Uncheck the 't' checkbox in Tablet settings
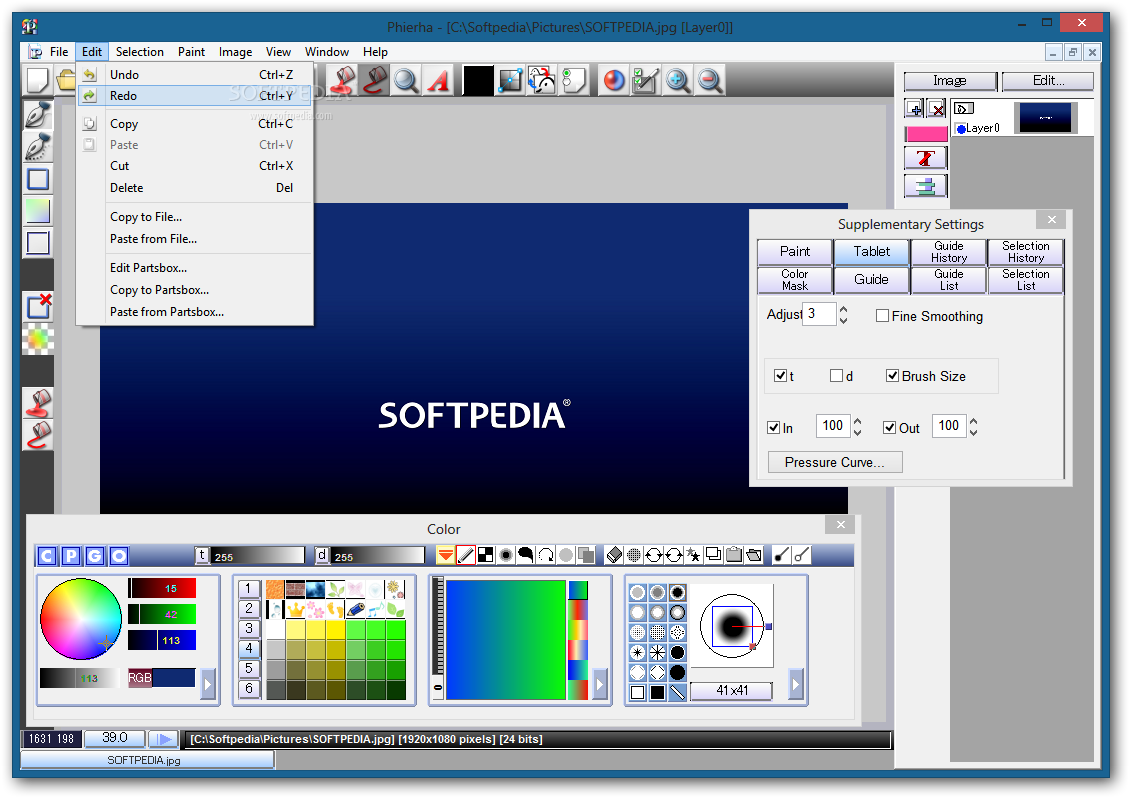This screenshot has width=1130, height=798. pyautogui.click(x=780, y=376)
